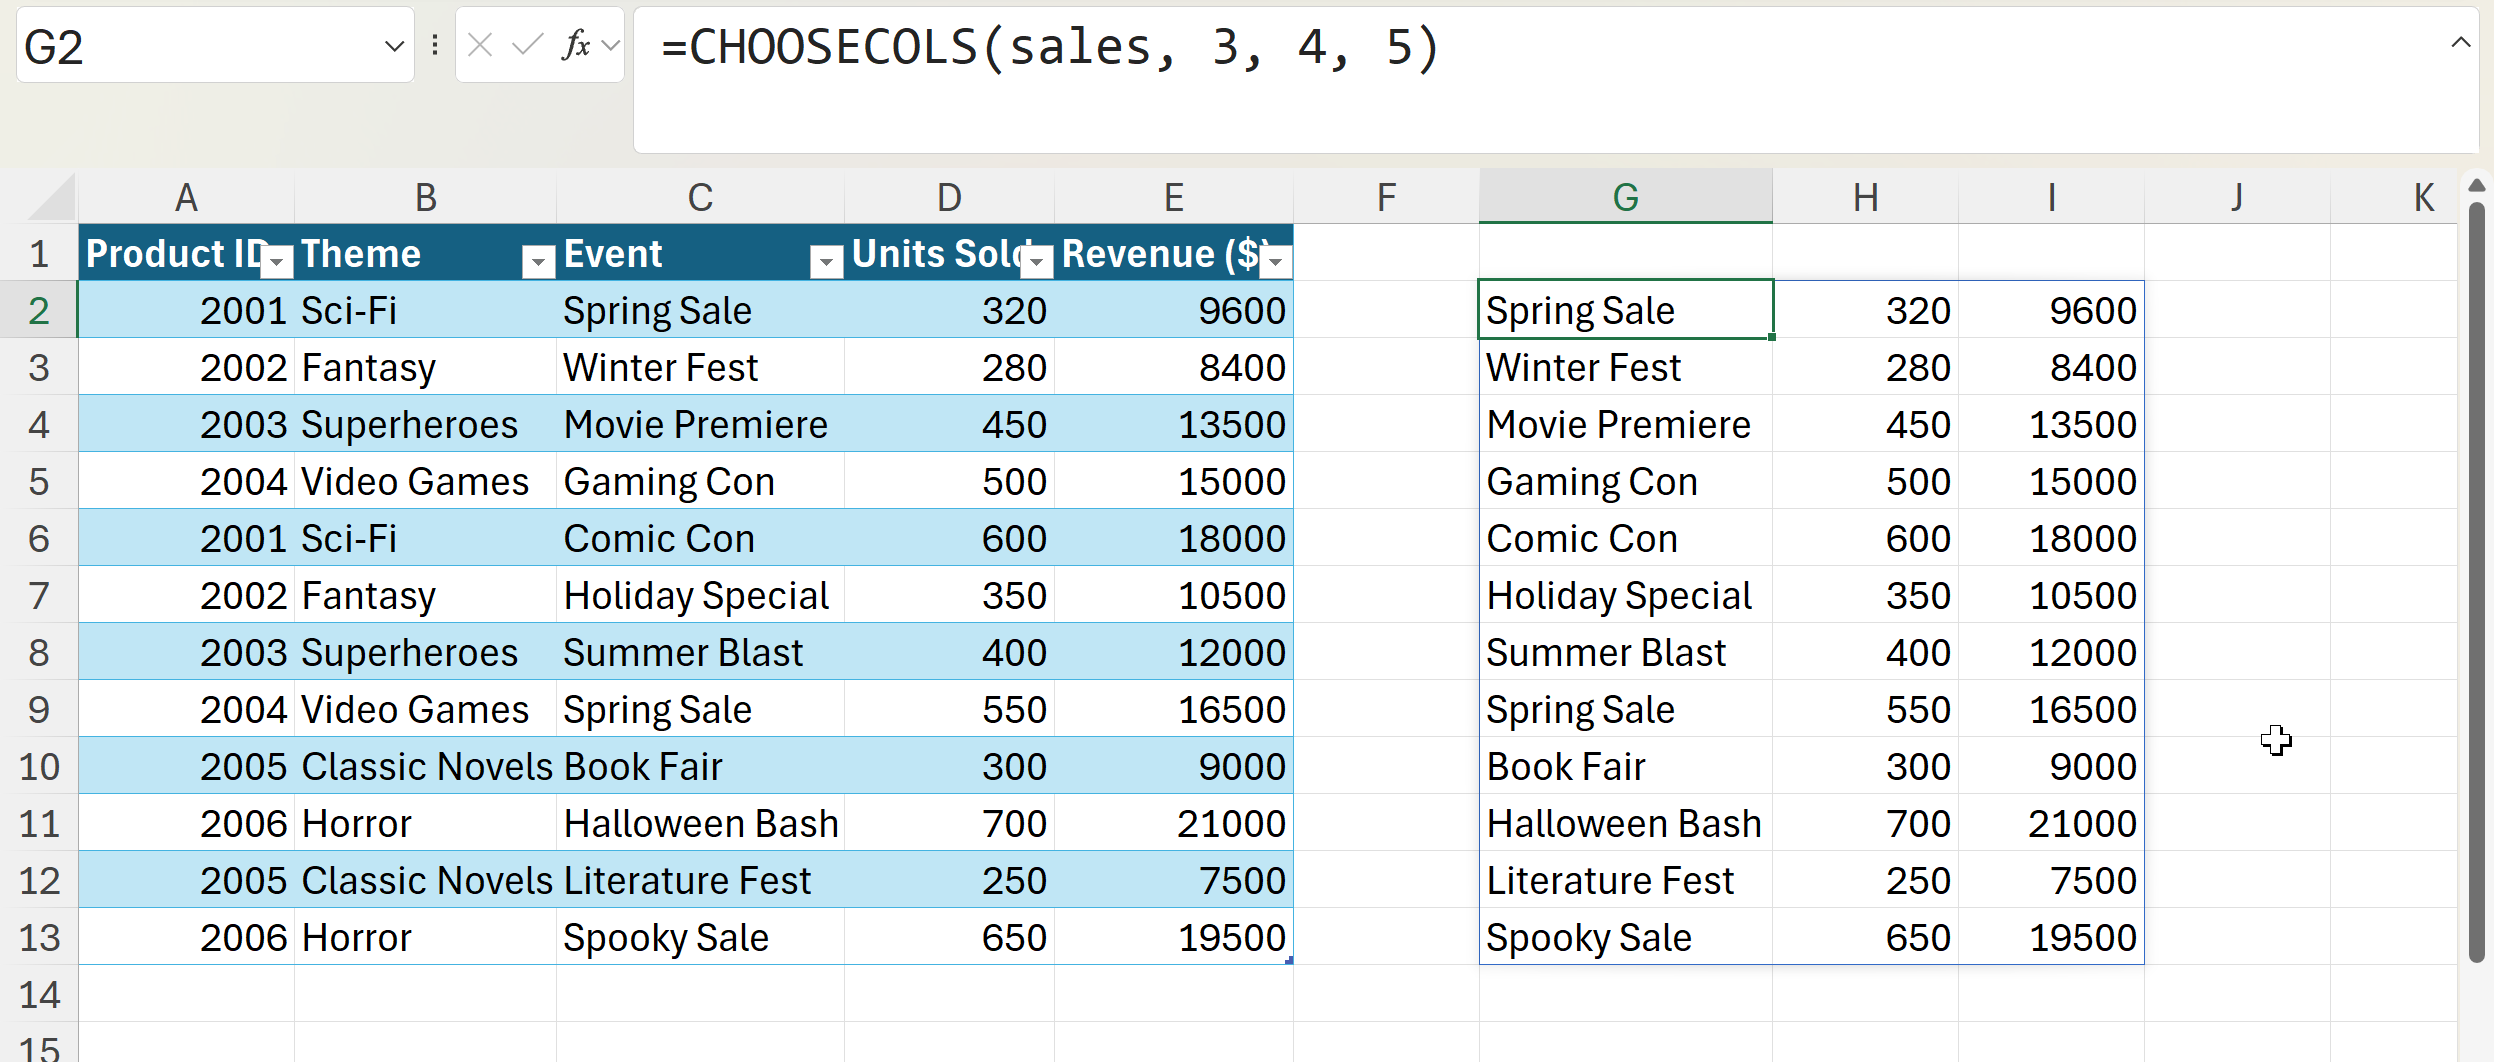Click the formula bar options dots

click(x=435, y=45)
